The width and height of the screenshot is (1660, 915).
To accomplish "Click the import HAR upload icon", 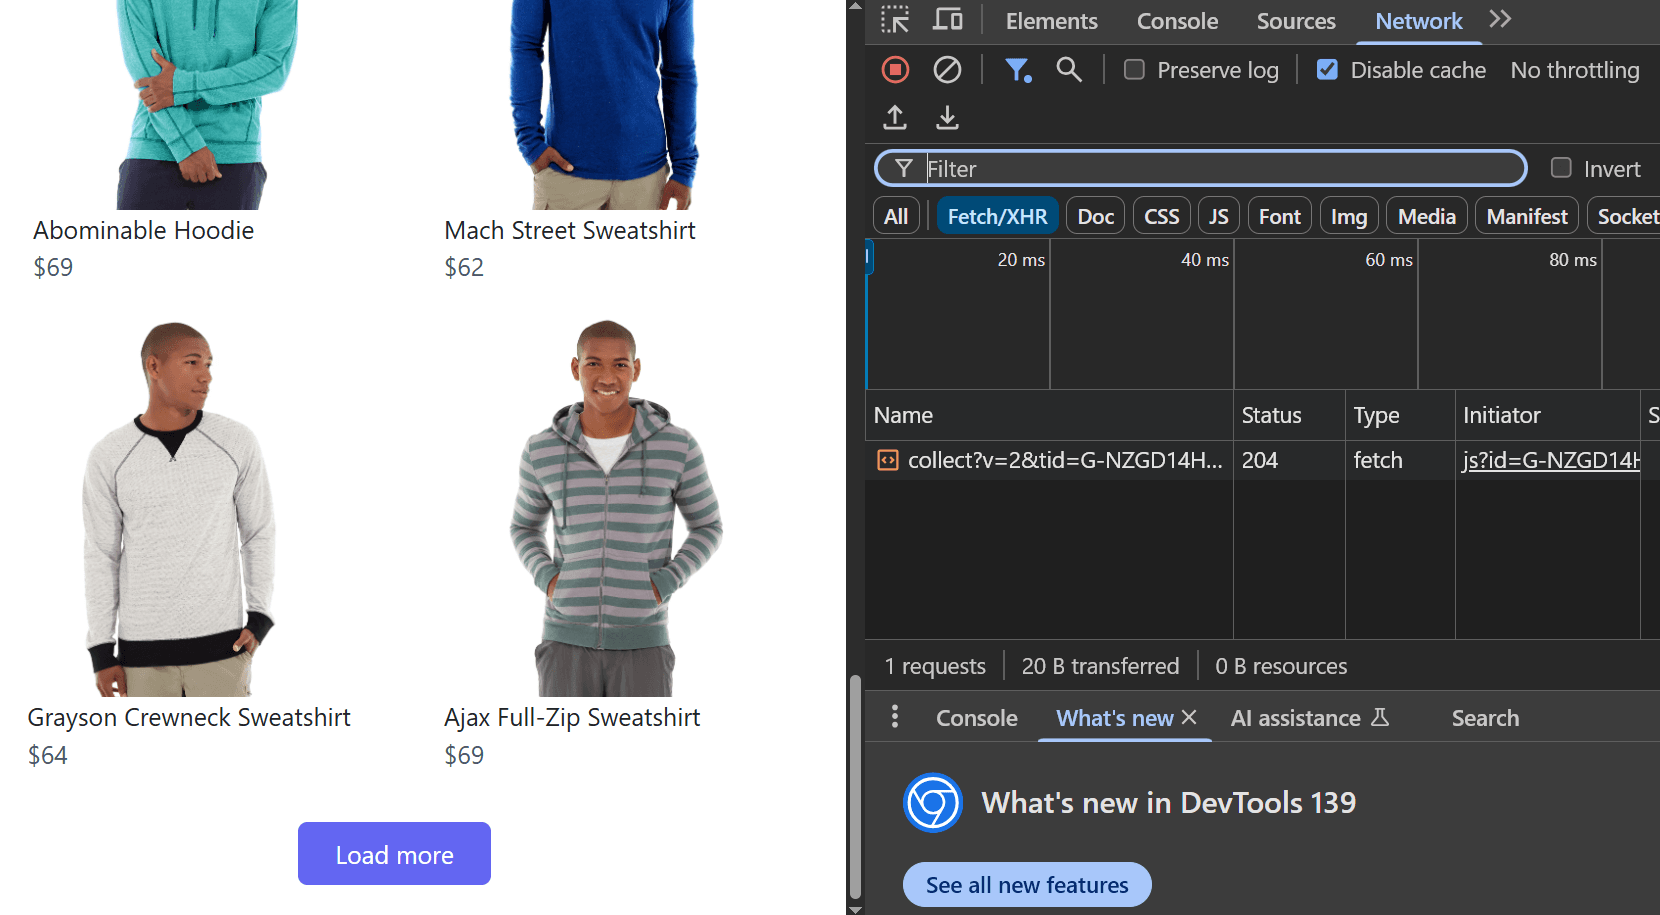I will coord(895,118).
